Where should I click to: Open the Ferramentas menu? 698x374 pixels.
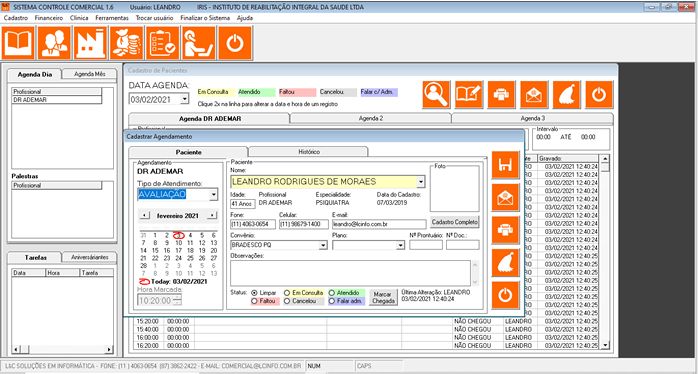[112, 18]
